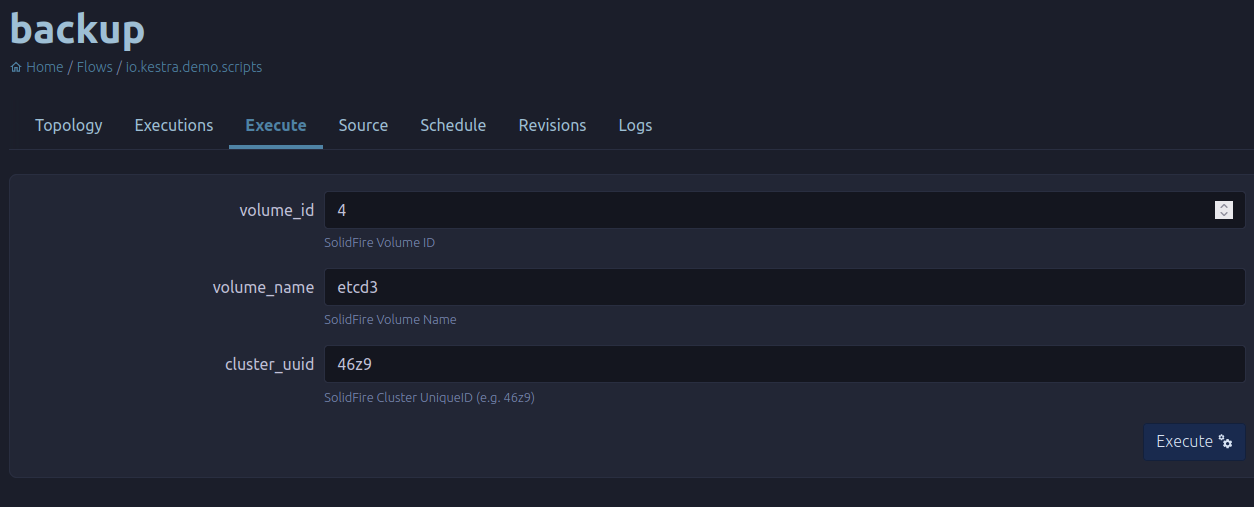Click into the volume_name field containing etcd3

pos(785,287)
